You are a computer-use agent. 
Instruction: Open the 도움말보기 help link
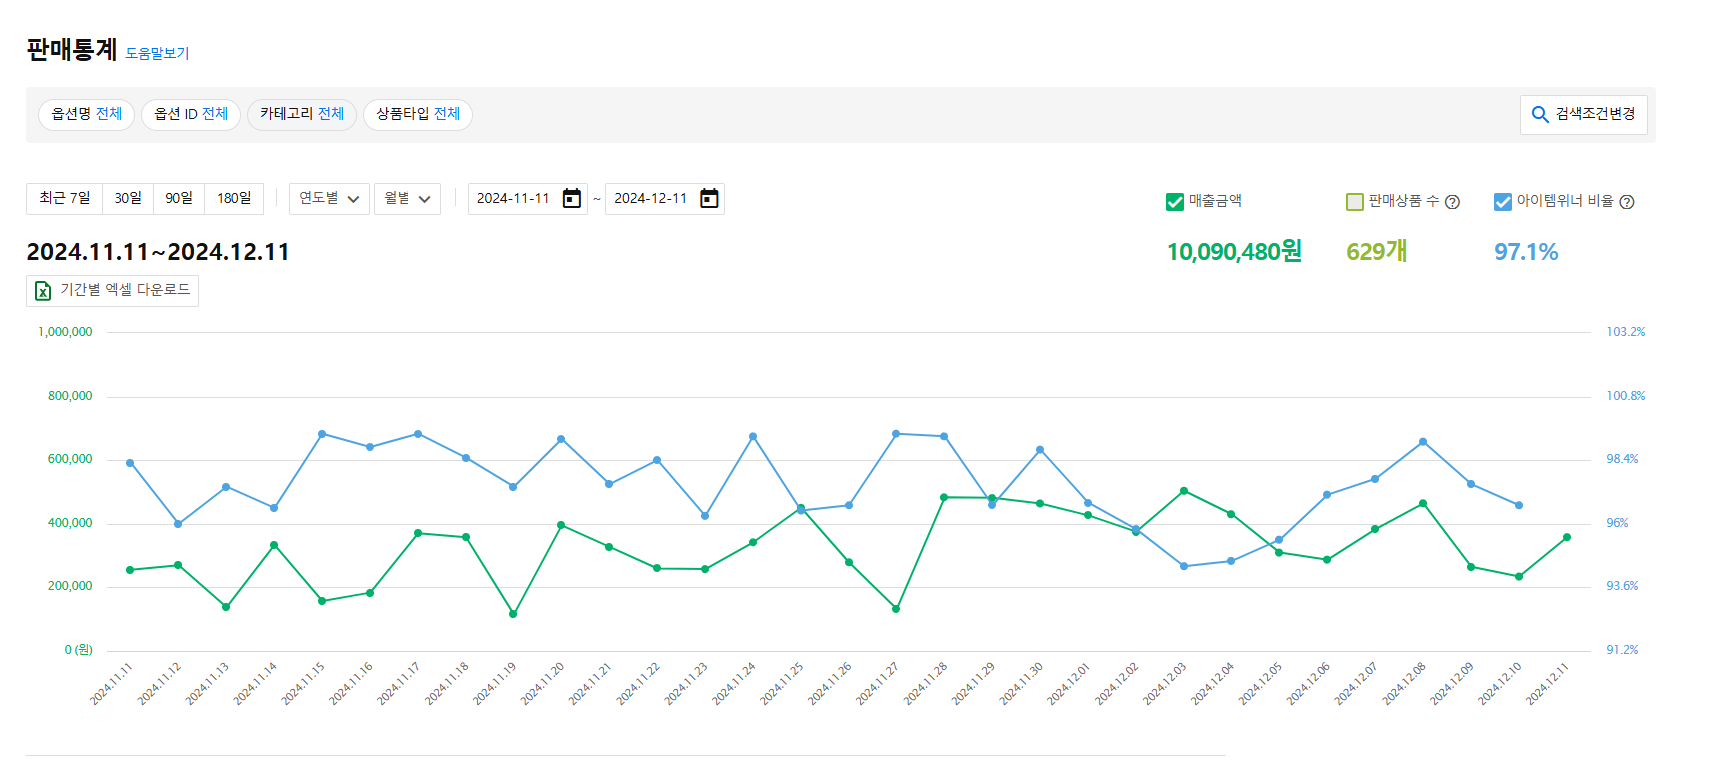click(157, 53)
